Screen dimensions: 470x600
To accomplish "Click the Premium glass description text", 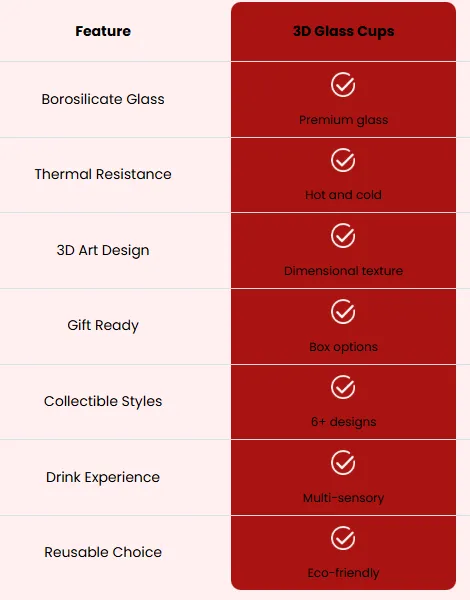I will pyautogui.click(x=343, y=120).
